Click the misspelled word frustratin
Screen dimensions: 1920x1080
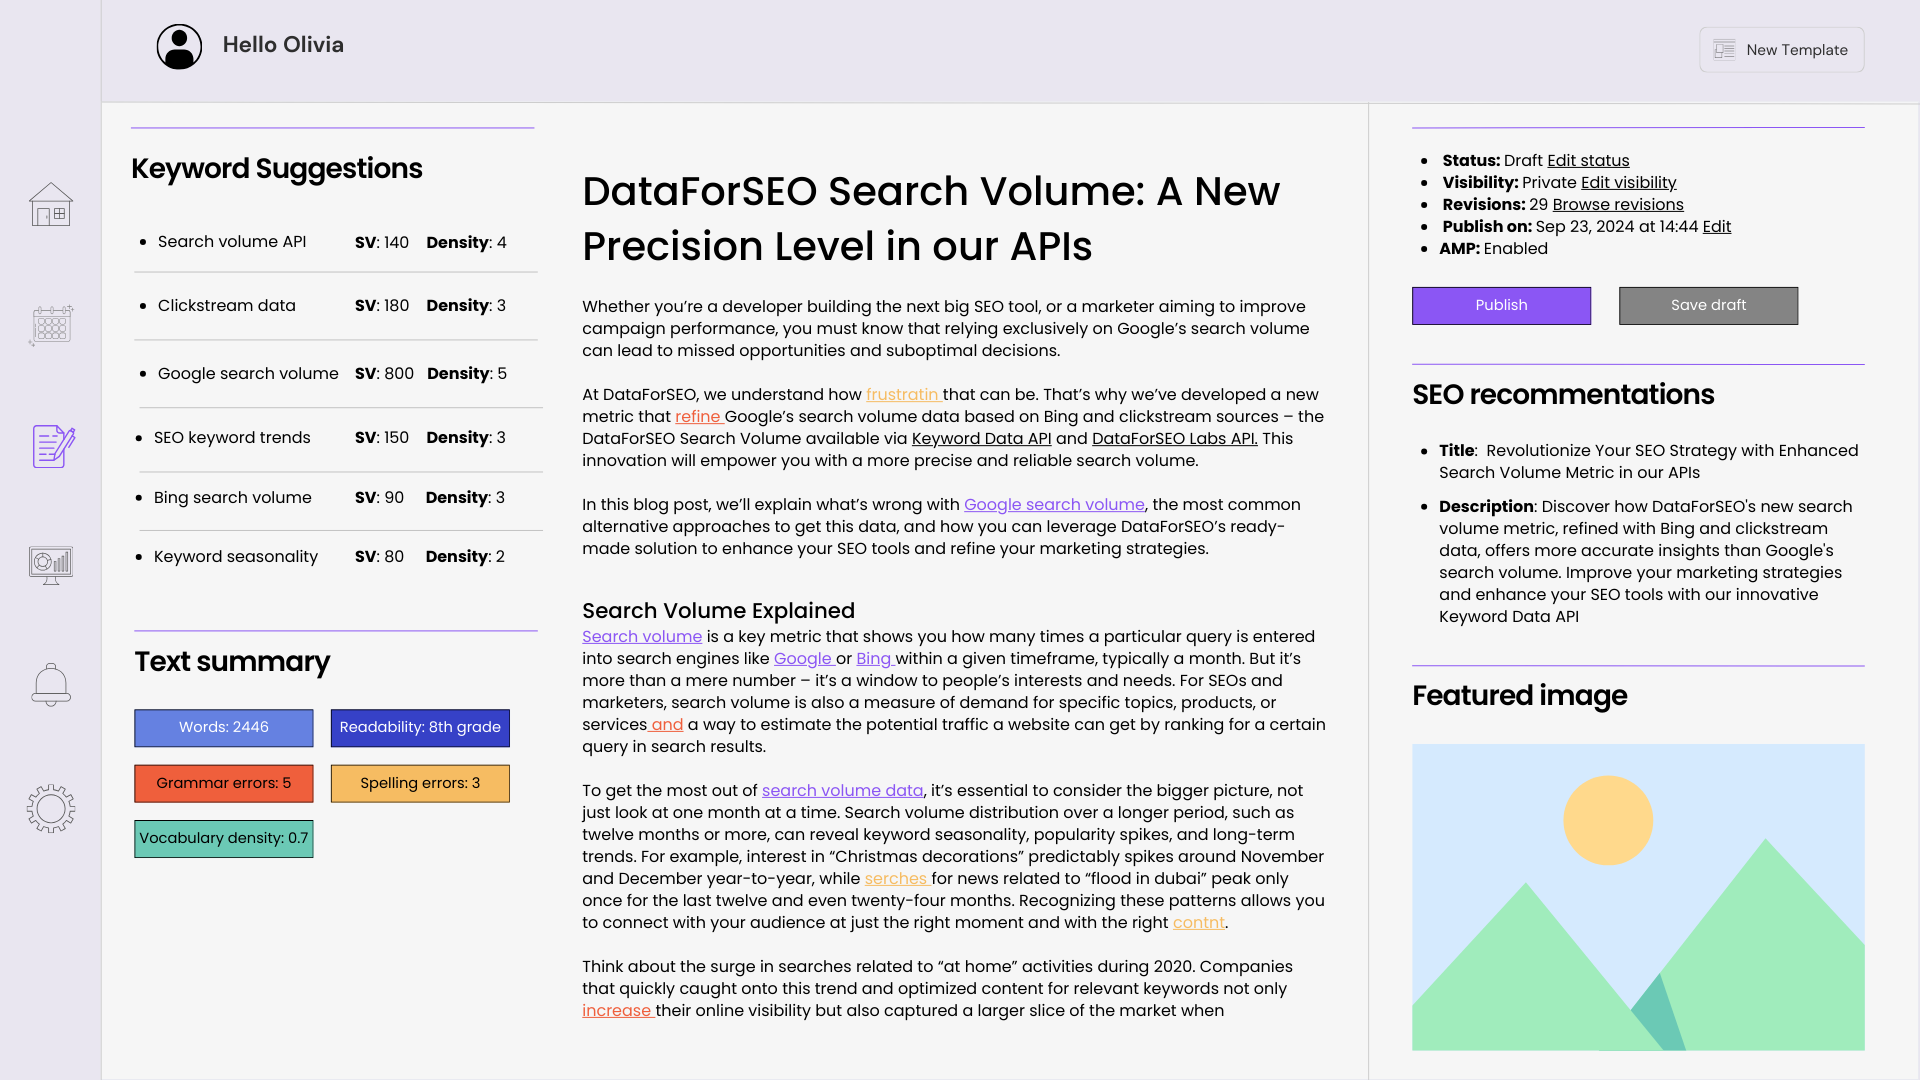pyautogui.click(x=902, y=394)
